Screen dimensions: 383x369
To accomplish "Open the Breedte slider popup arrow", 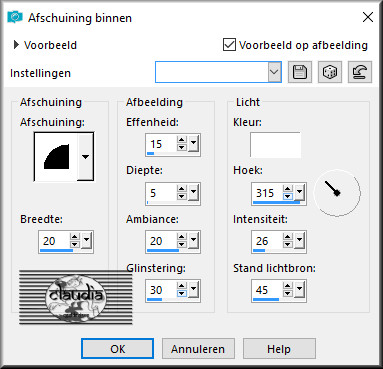I will pos(86,240).
